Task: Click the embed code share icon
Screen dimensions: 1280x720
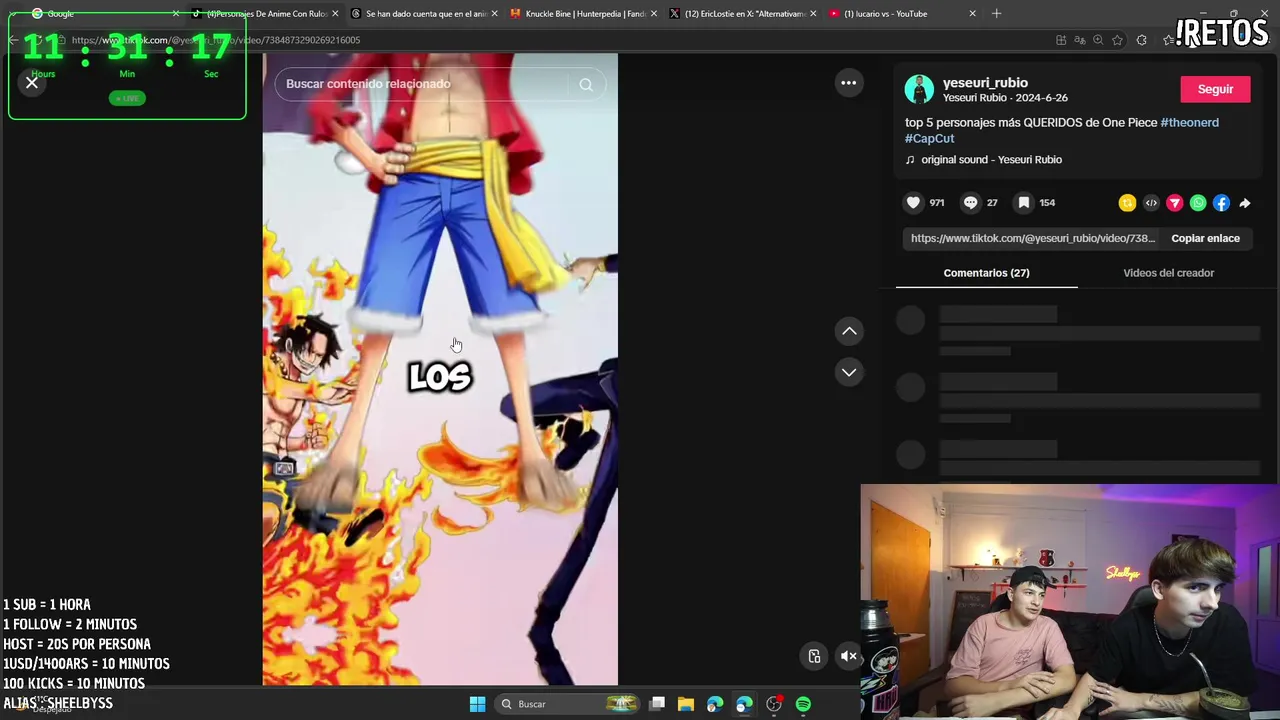Action: click(x=1151, y=203)
